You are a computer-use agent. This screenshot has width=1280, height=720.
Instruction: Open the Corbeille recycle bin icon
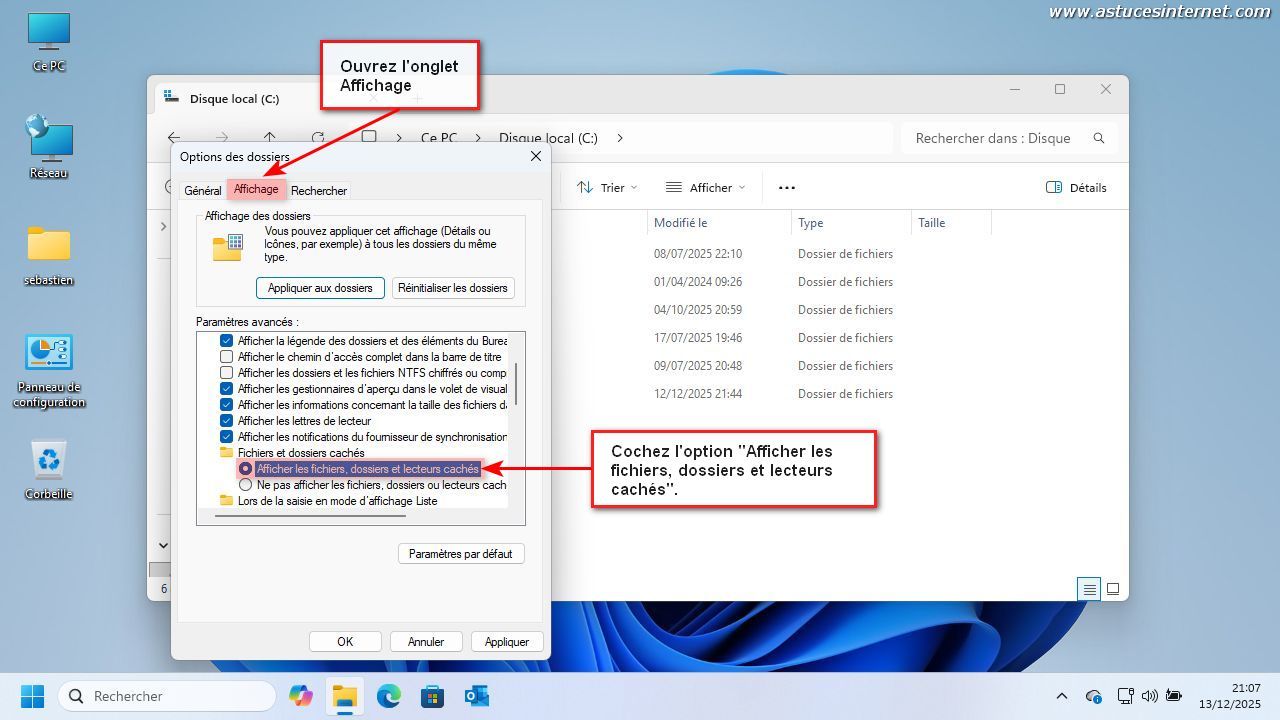[x=48, y=465]
